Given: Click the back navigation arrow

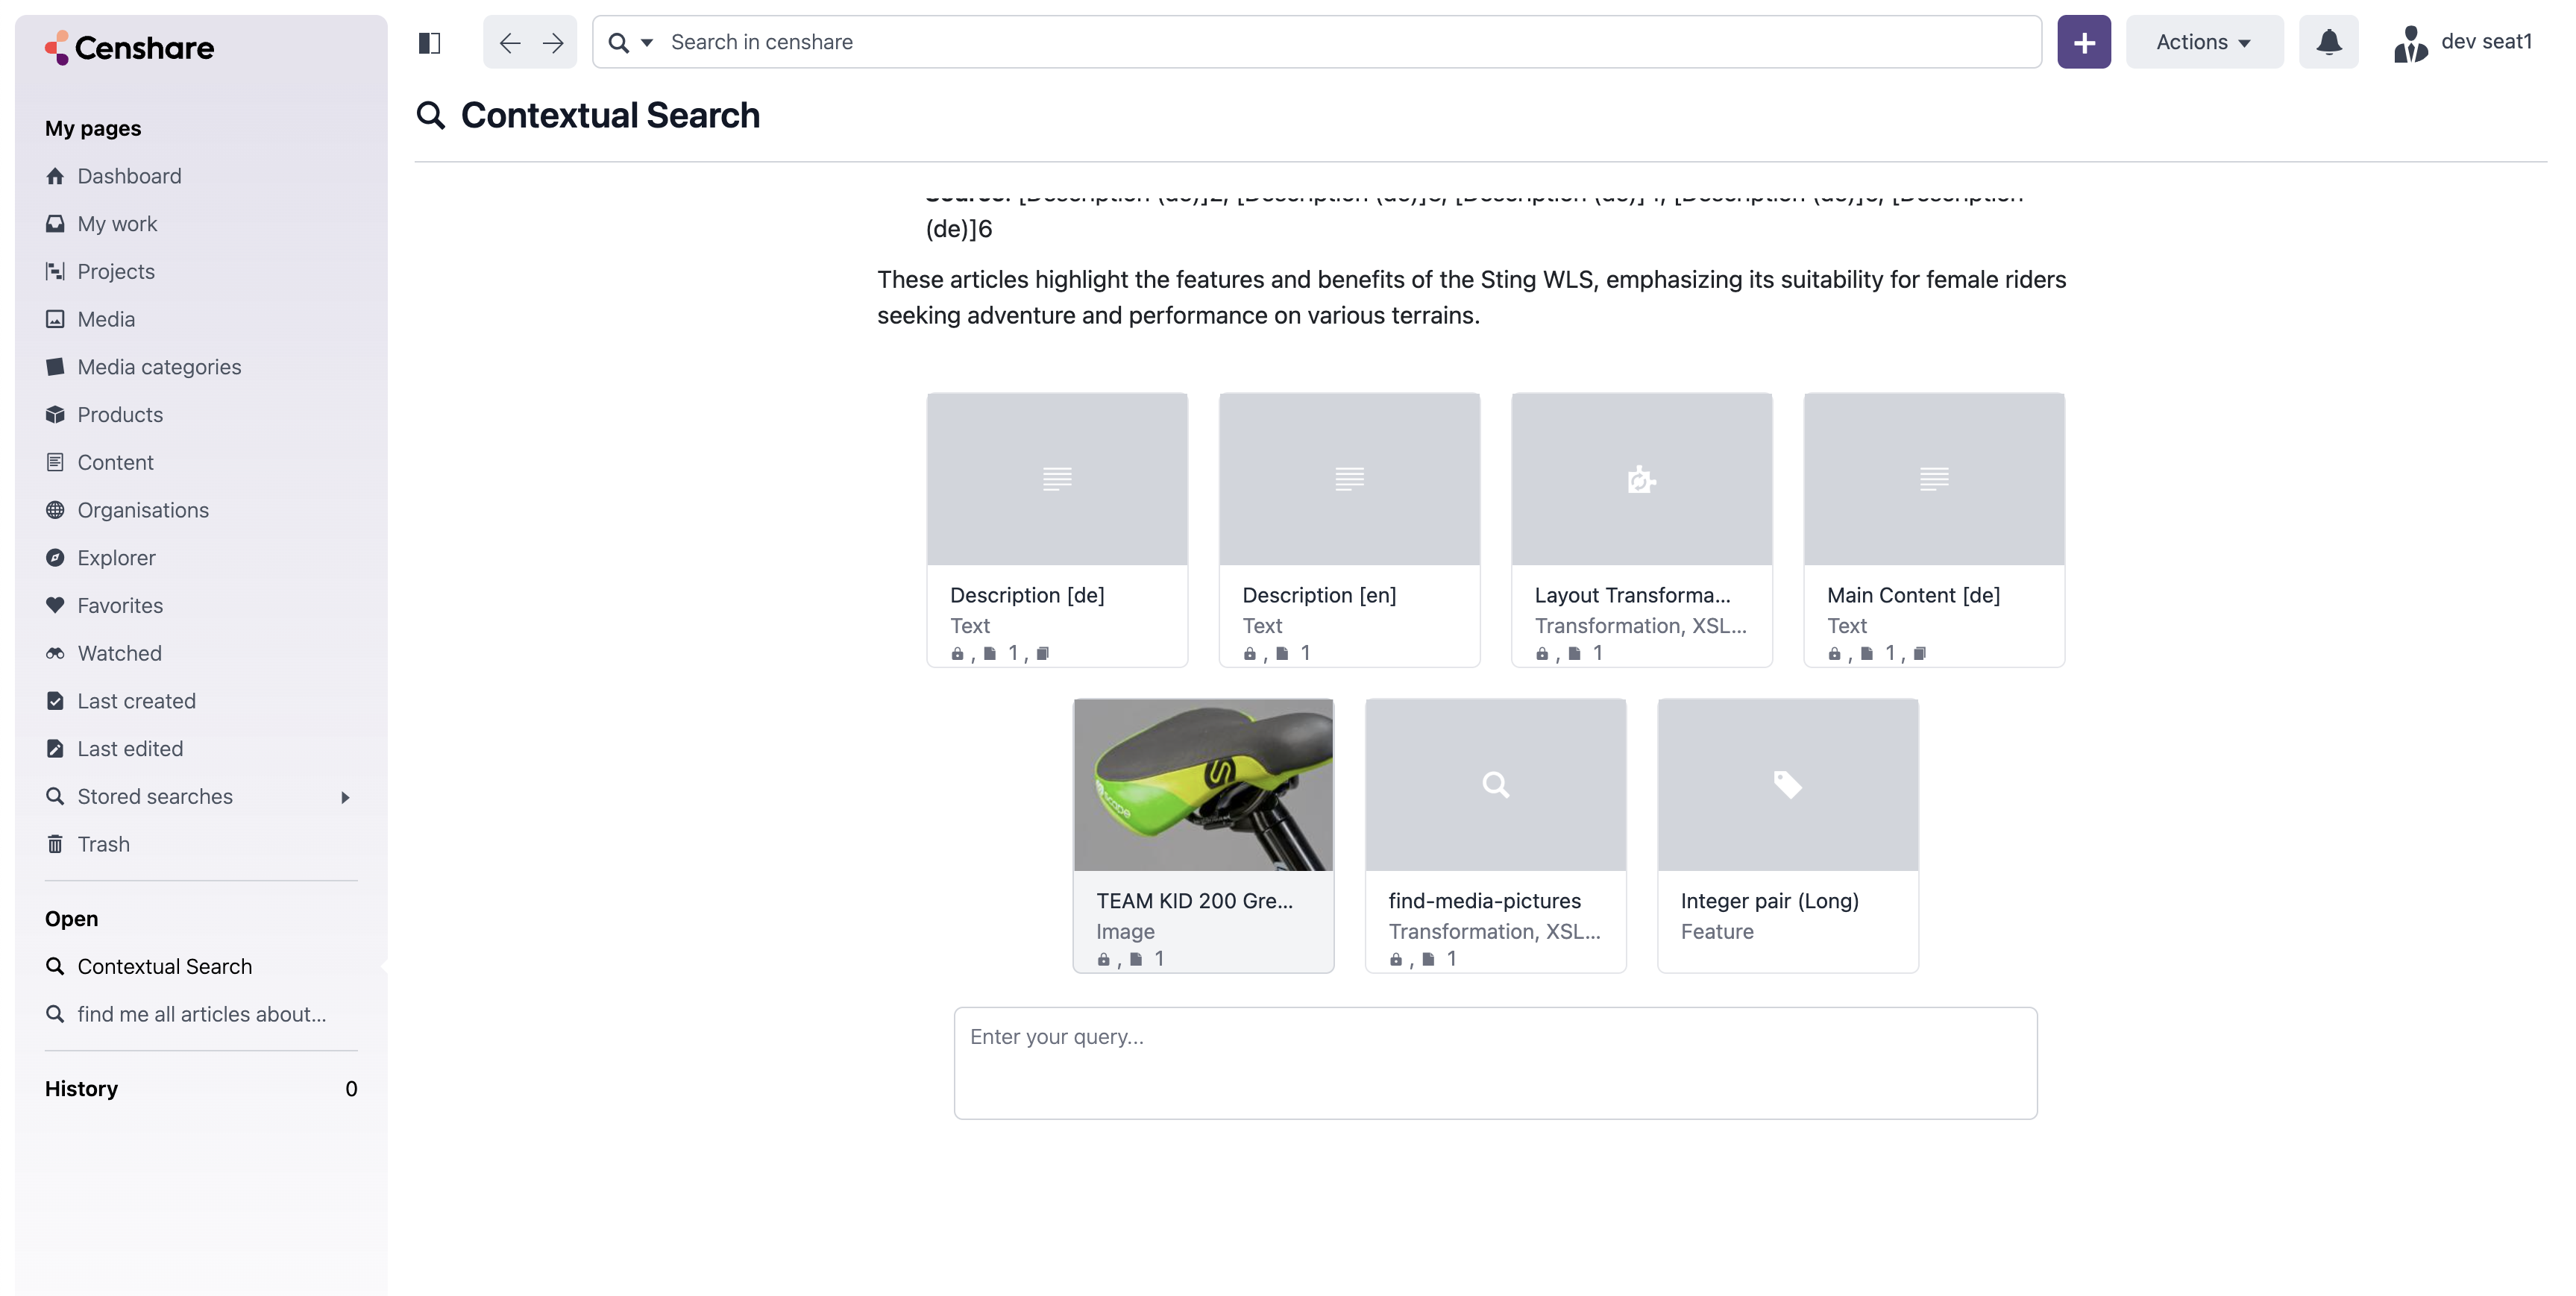Looking at the screenshot, I should point(509,42).
